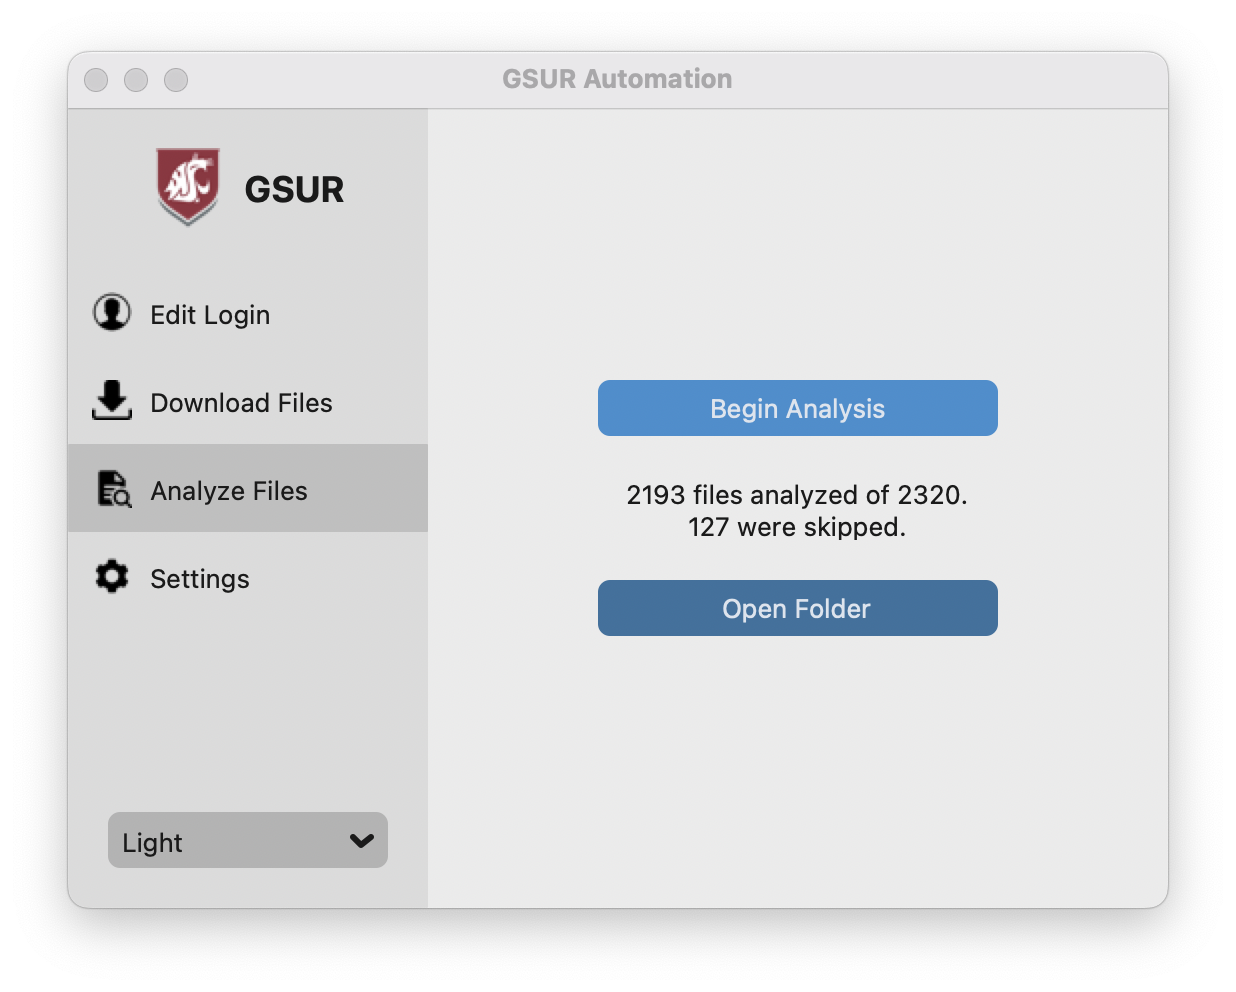Select the Analyze Files sidebar label
Screen dimensions: 1236x992
pos(229,491)
